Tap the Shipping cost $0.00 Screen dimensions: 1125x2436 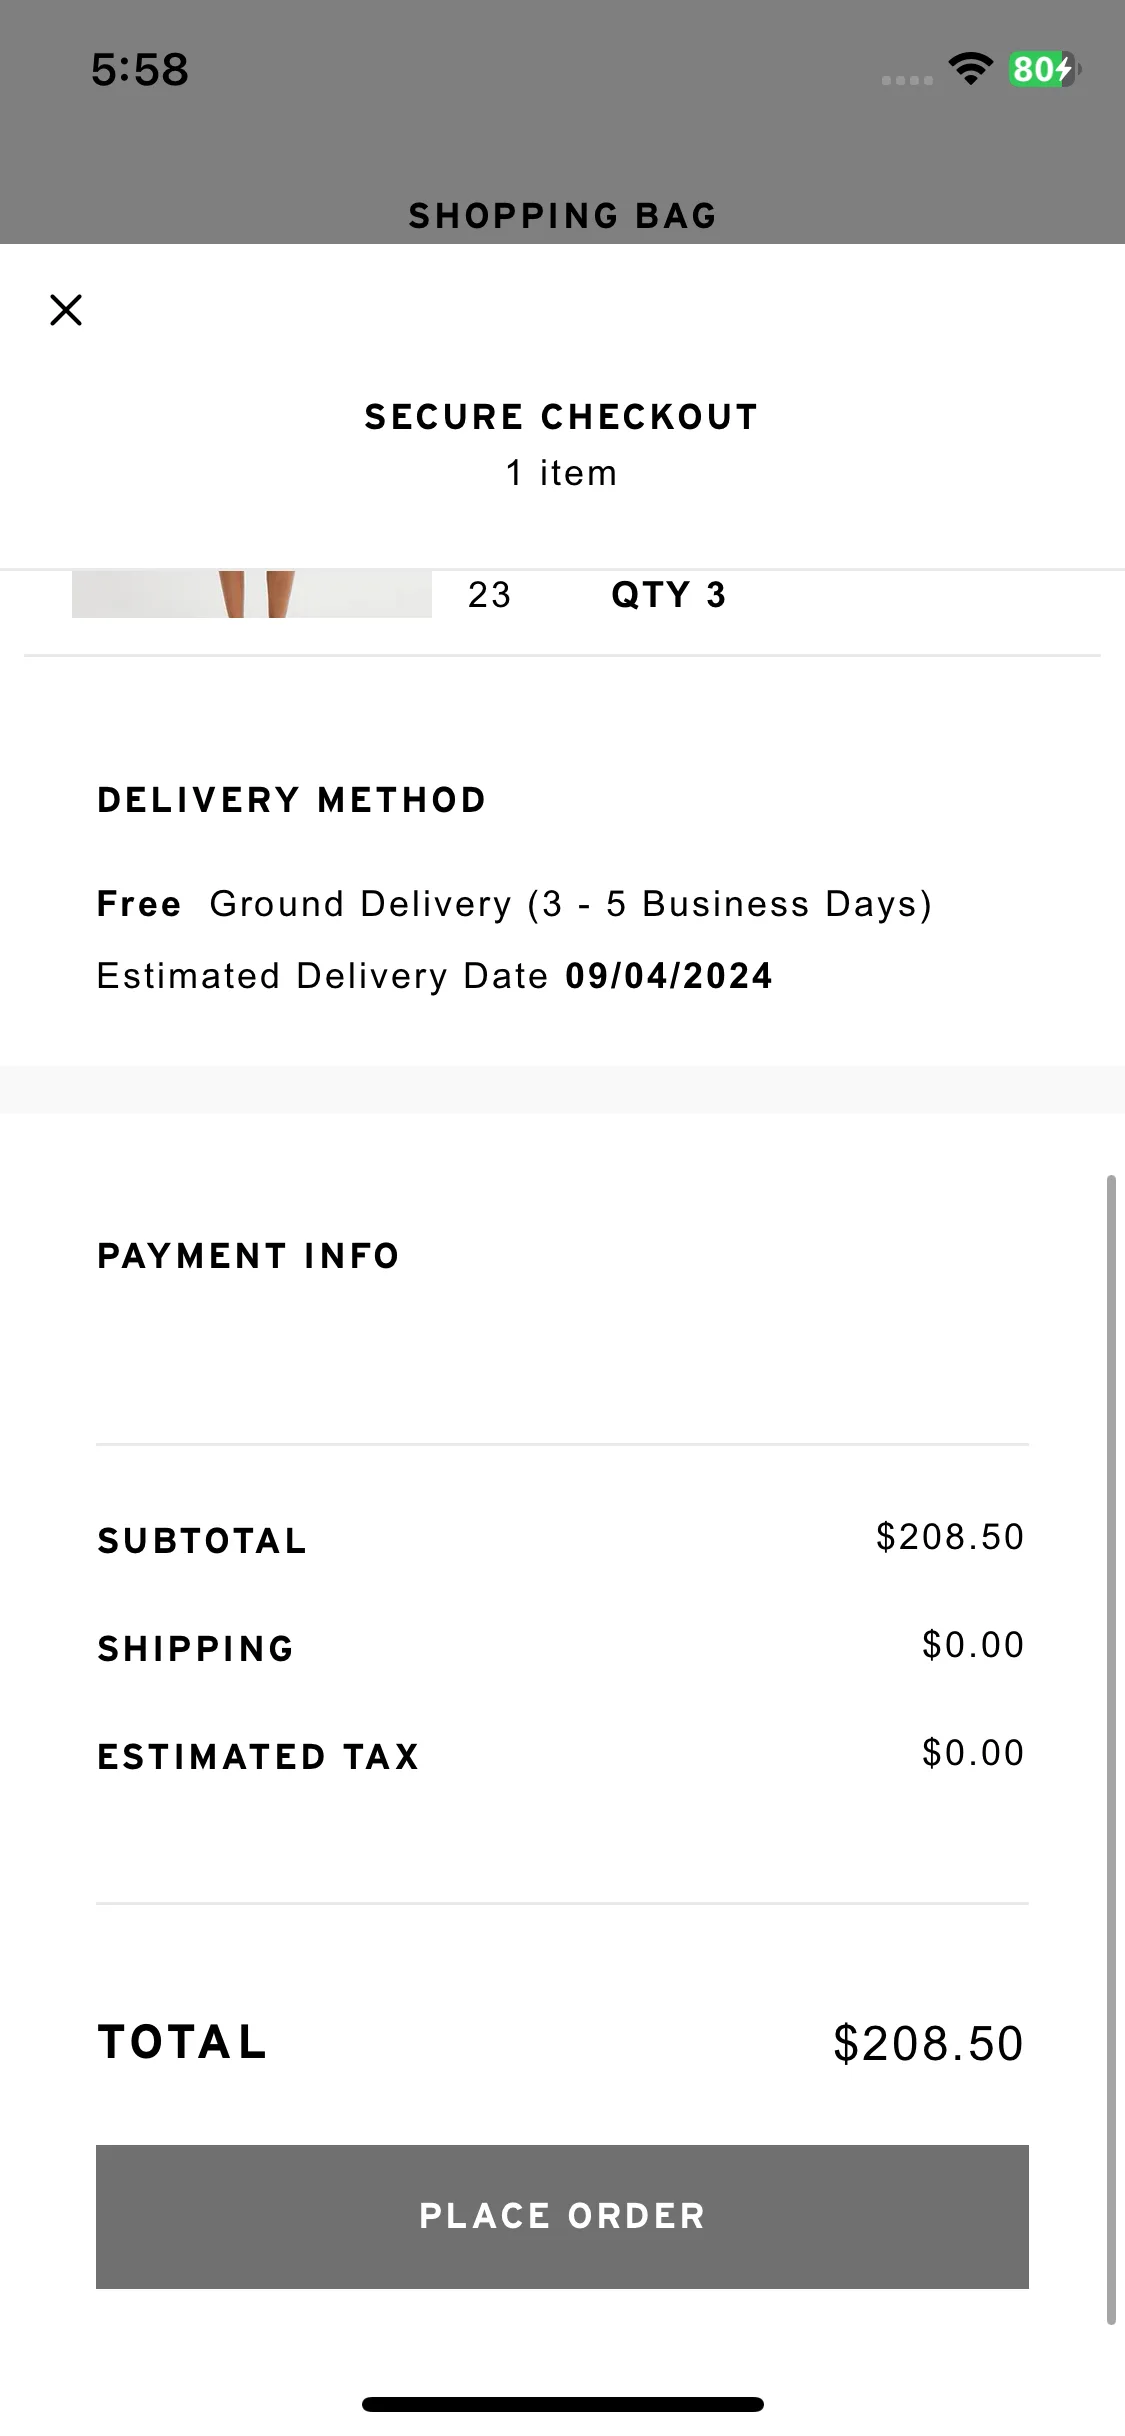973,1645
